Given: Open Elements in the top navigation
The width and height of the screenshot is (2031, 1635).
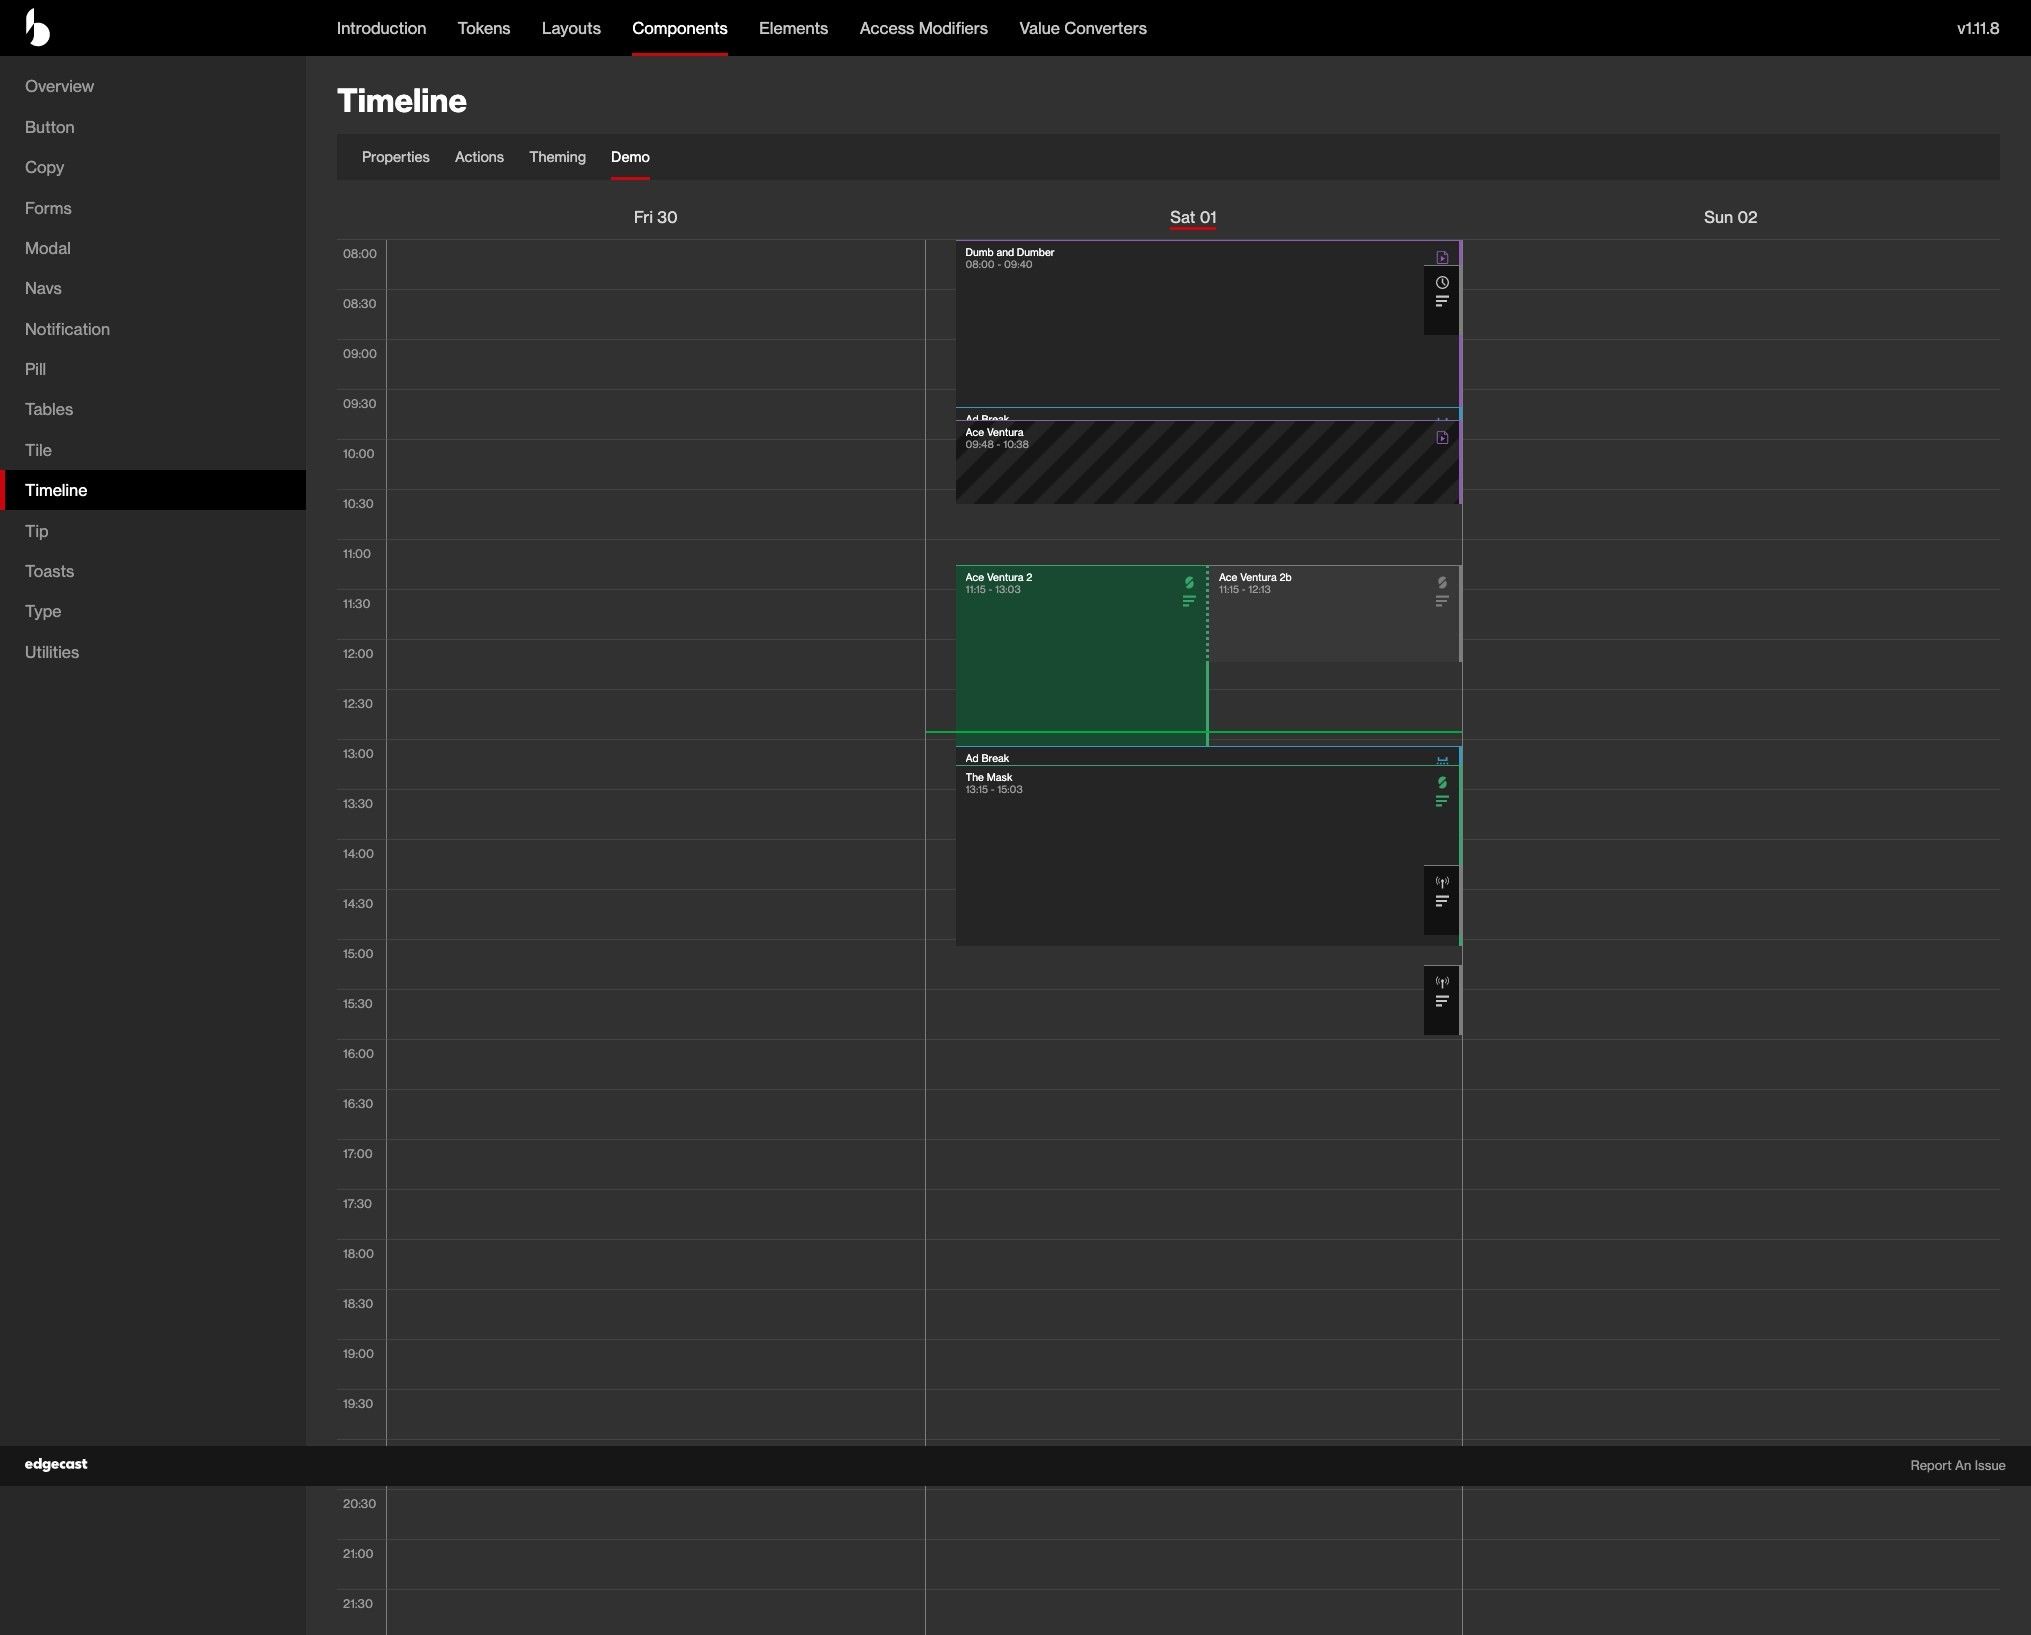Looking at the screenshot, I should [793, 28].
